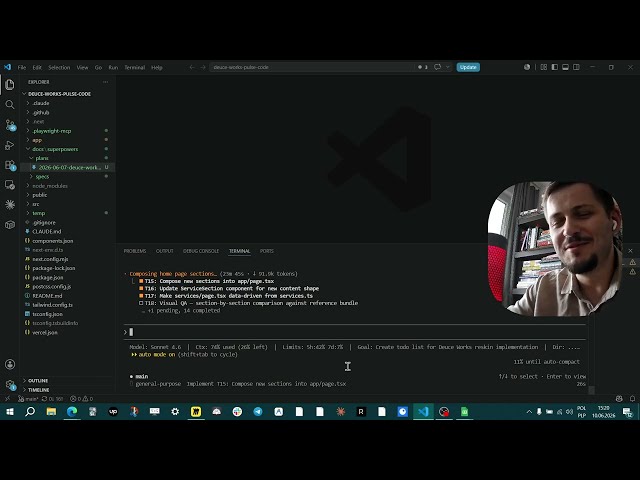Toggle the bottom Panel visibility
Viewport: 640px width, 480px height.
click(565, 67)
